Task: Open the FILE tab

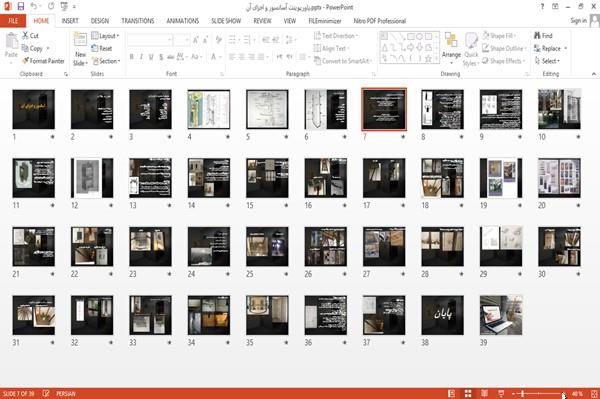Action: coord(13,21)
